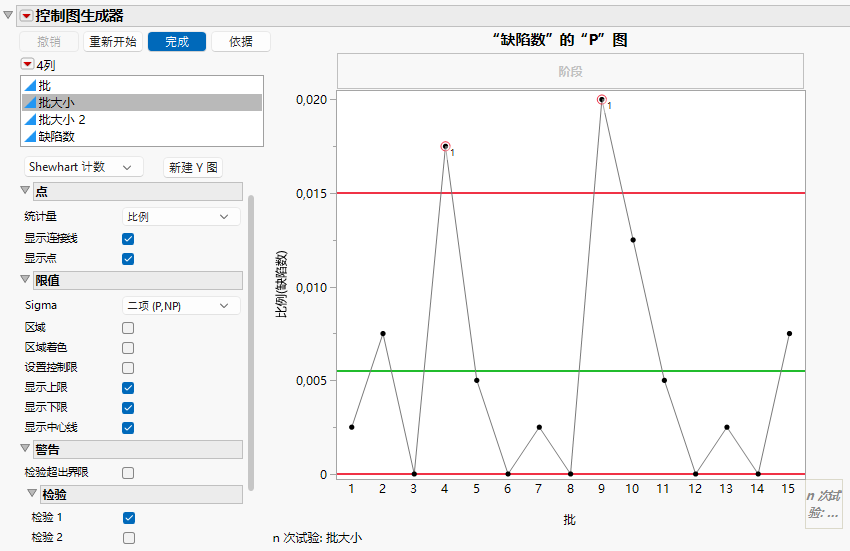Open the red triangle menu beside 4列
Screen dimensions: 850x551
coord(27,64)
